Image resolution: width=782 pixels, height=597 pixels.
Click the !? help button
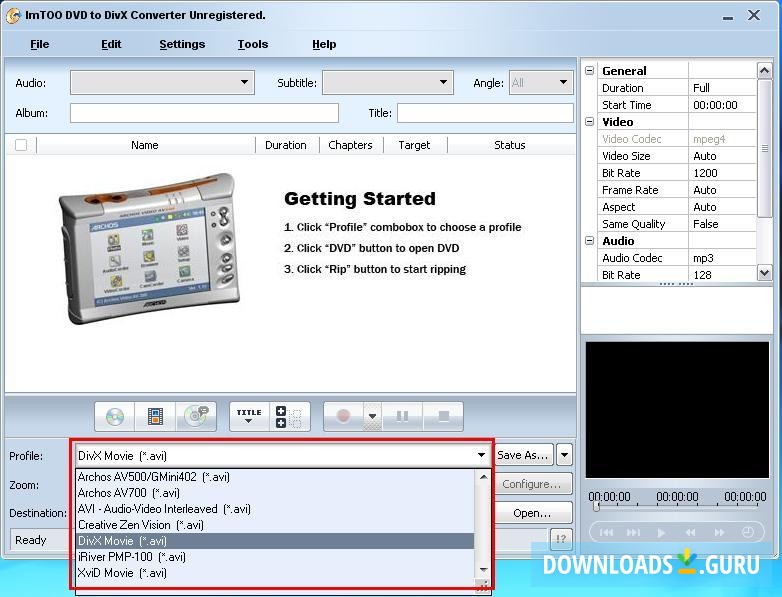point(561,539)
